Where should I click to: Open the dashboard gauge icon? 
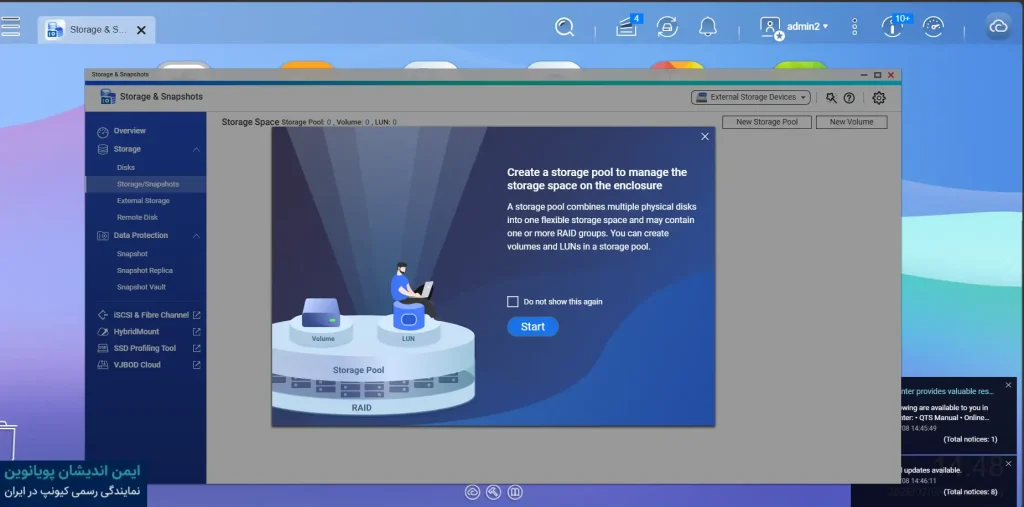coord(933,27)
